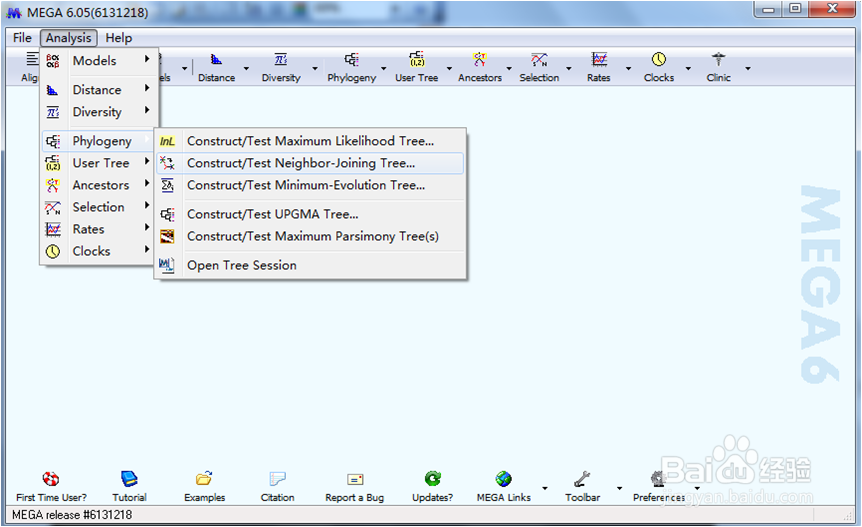
Task: Open the Tutorial book icon
Action: coord(129,479)
